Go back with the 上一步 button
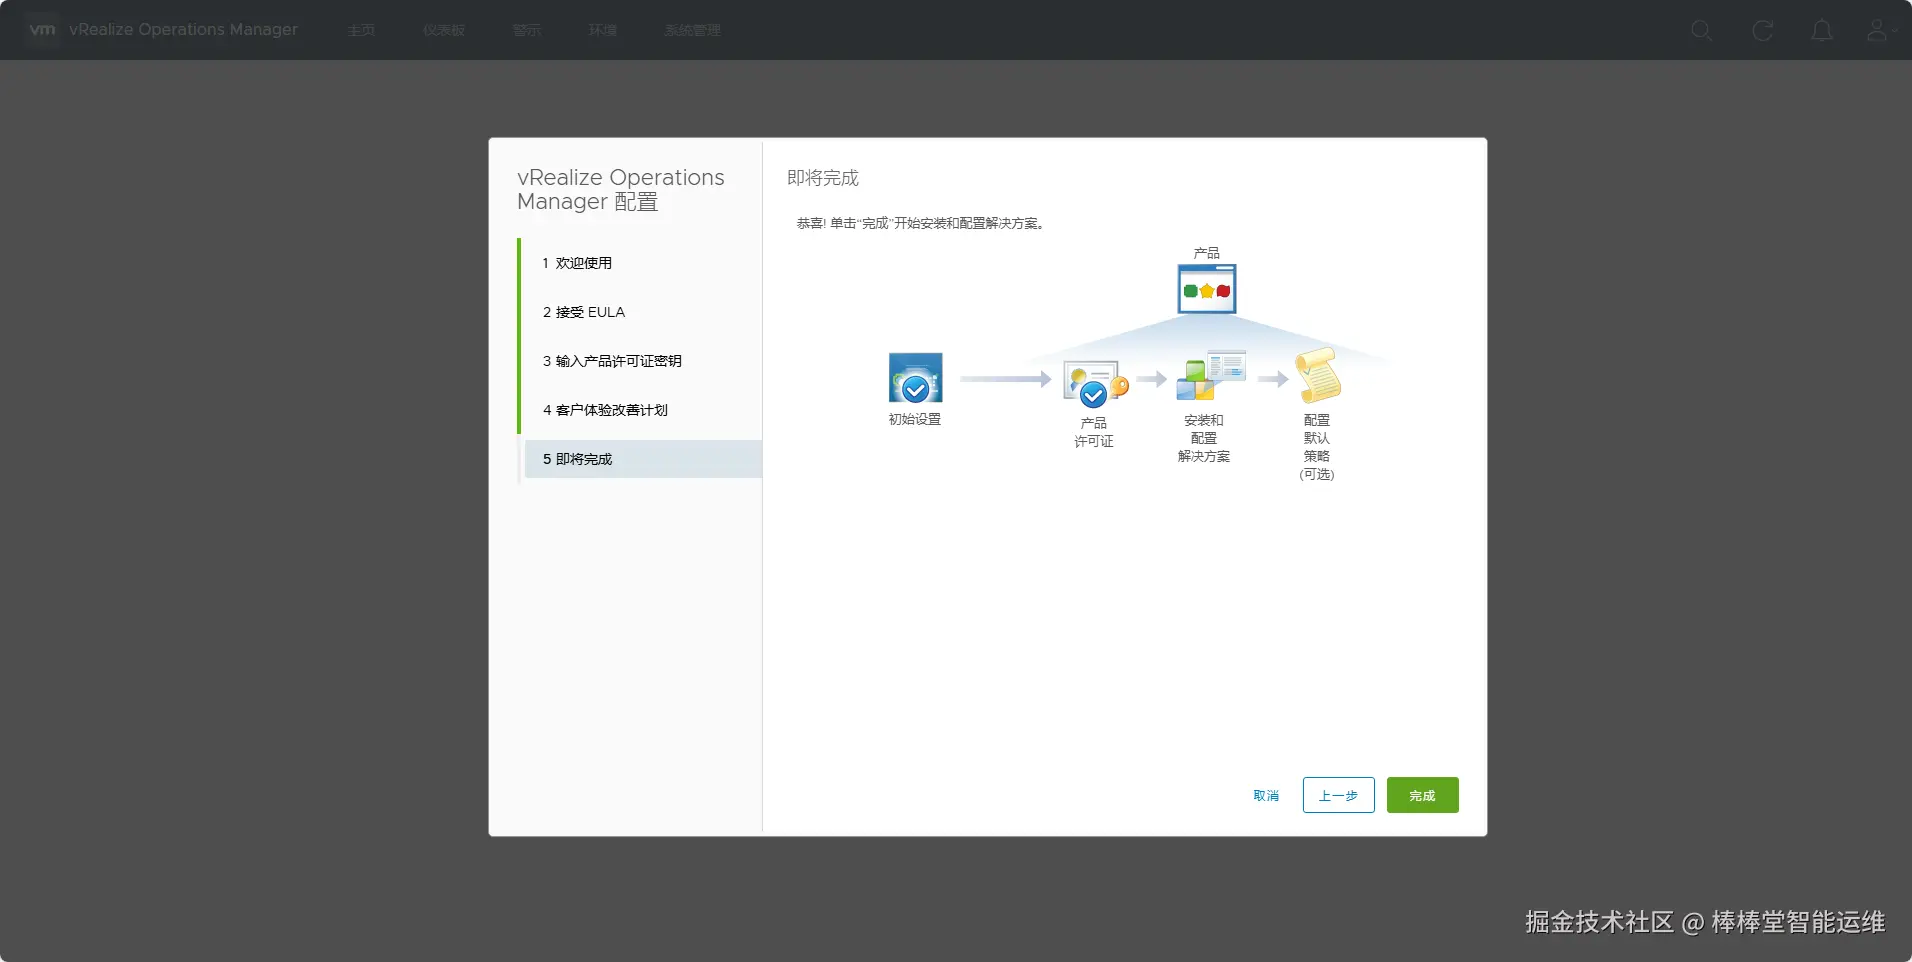The width and height of the screenshot is (1912, 962). point(1338,795)
